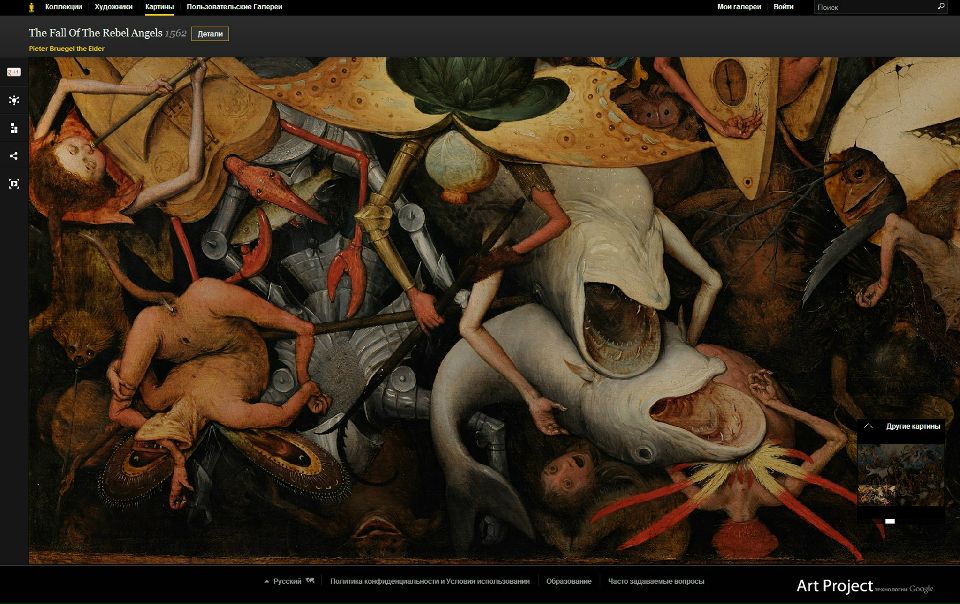Image resolution: width=960 pixels, height=604 pixels.
Task: Click the golden Art Project logo icon
Action: point(30,7)
